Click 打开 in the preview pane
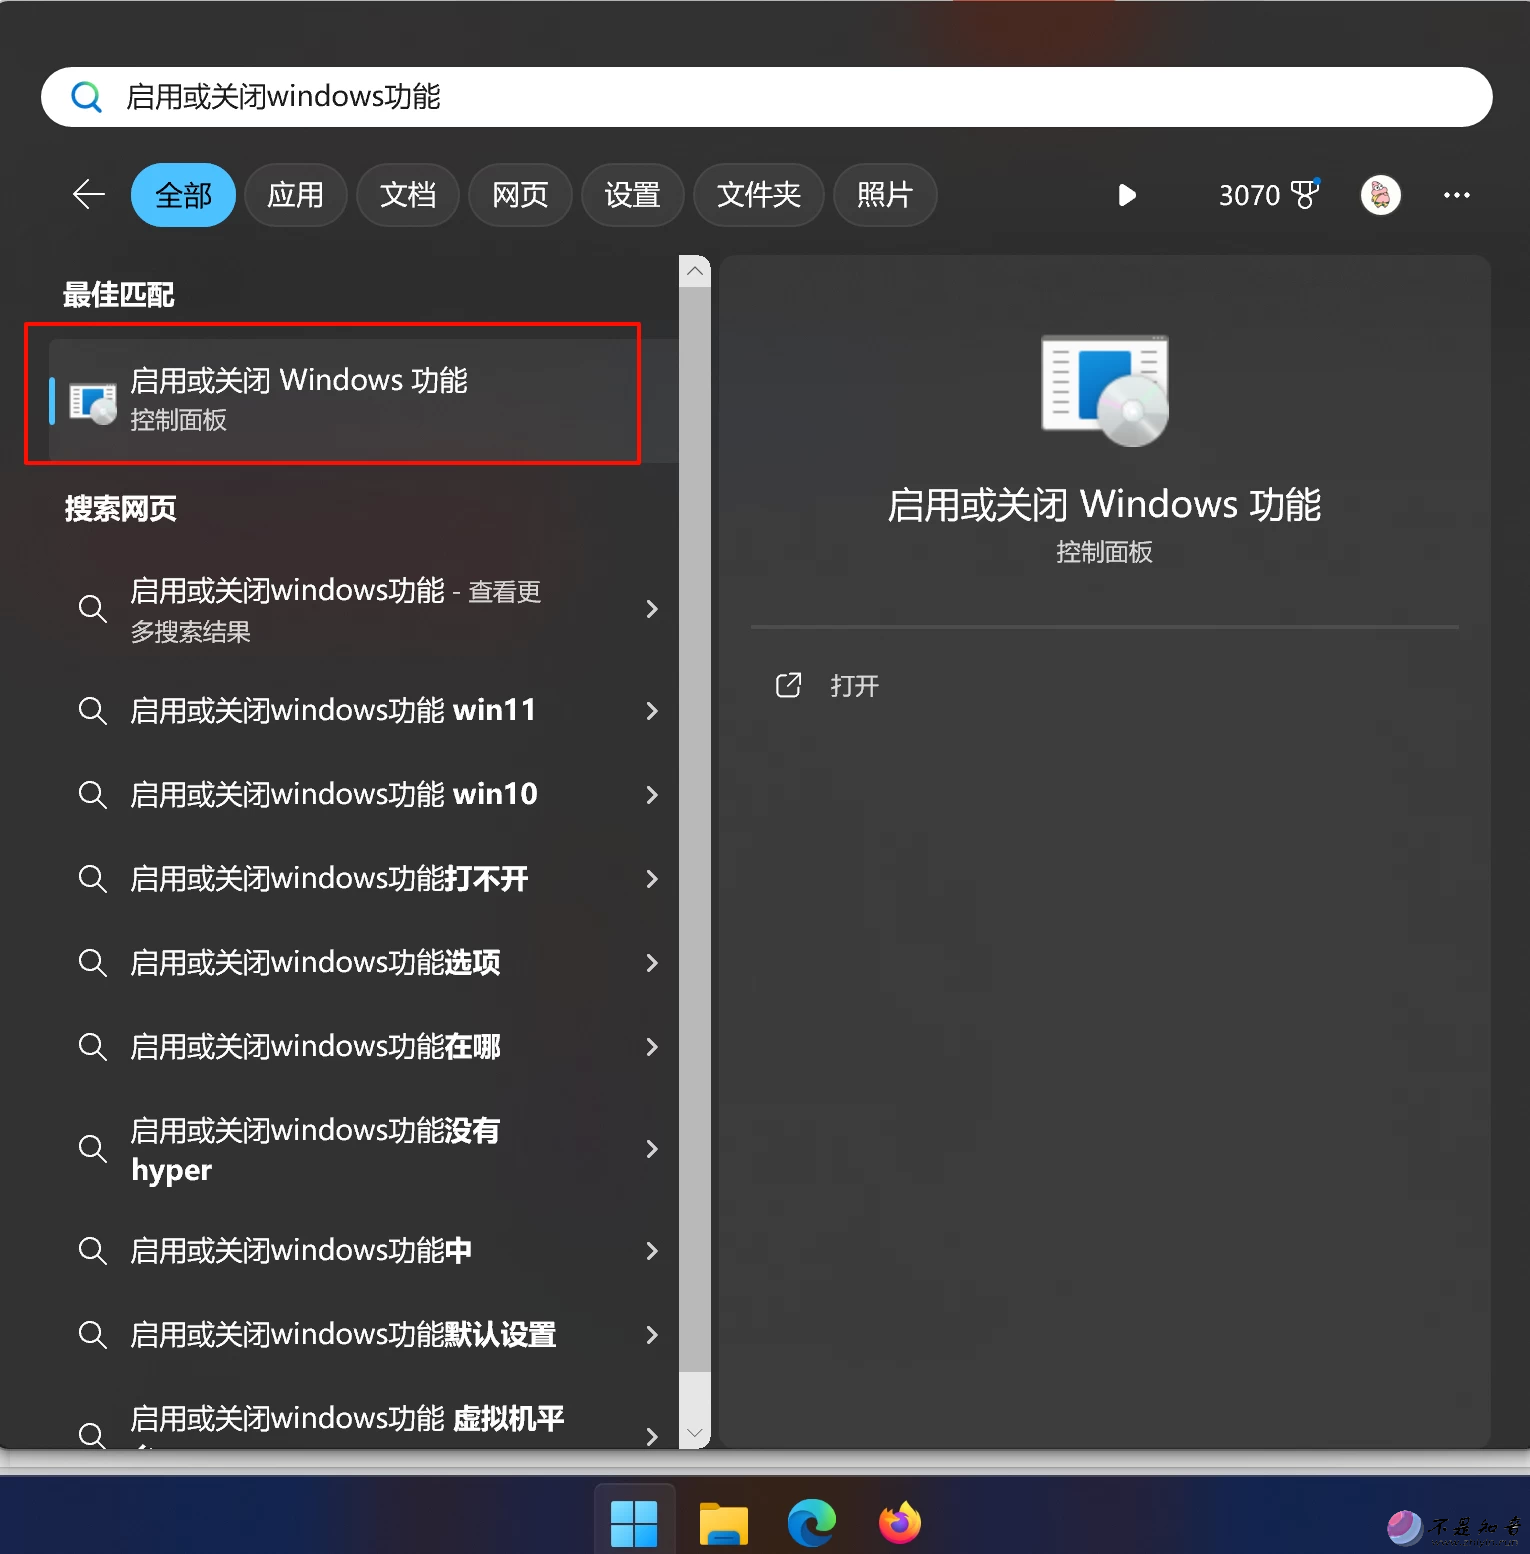 [x=854, y=686]
